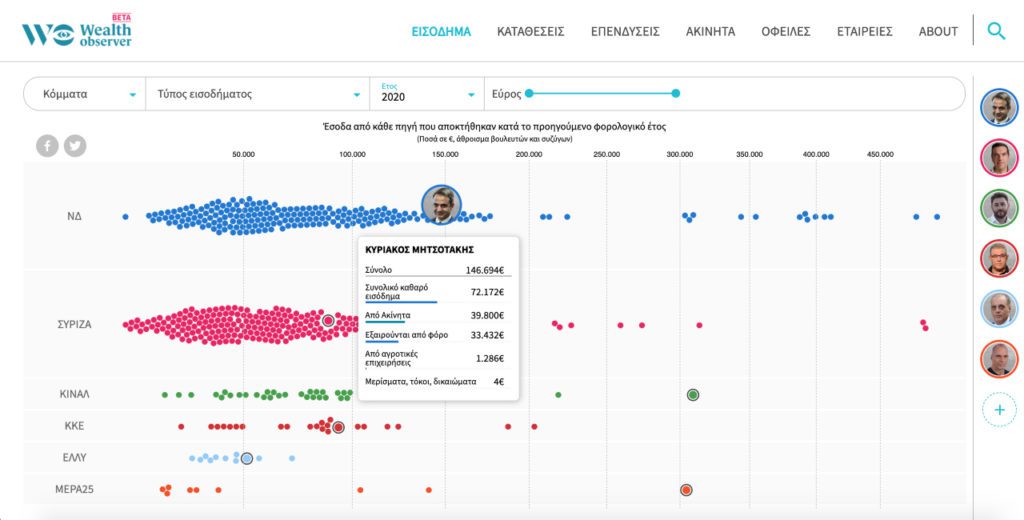Go to ΟΦΕΙΛΕΣ section
The height and width of the screenshot is (520, 1024).
786,31
